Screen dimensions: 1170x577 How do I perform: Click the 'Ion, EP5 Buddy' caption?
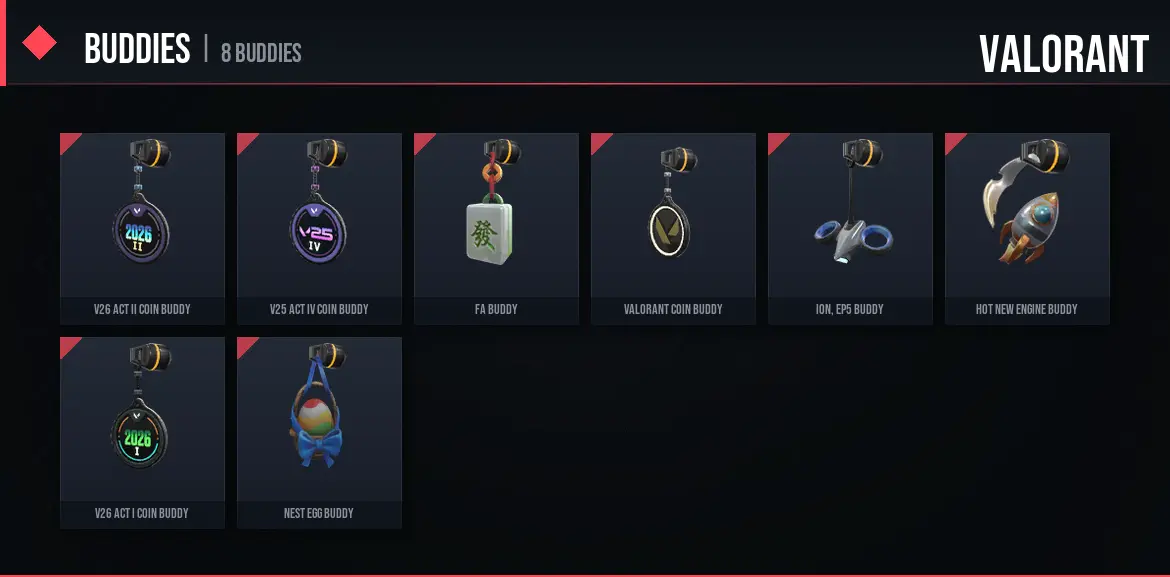tap(850, 309)
